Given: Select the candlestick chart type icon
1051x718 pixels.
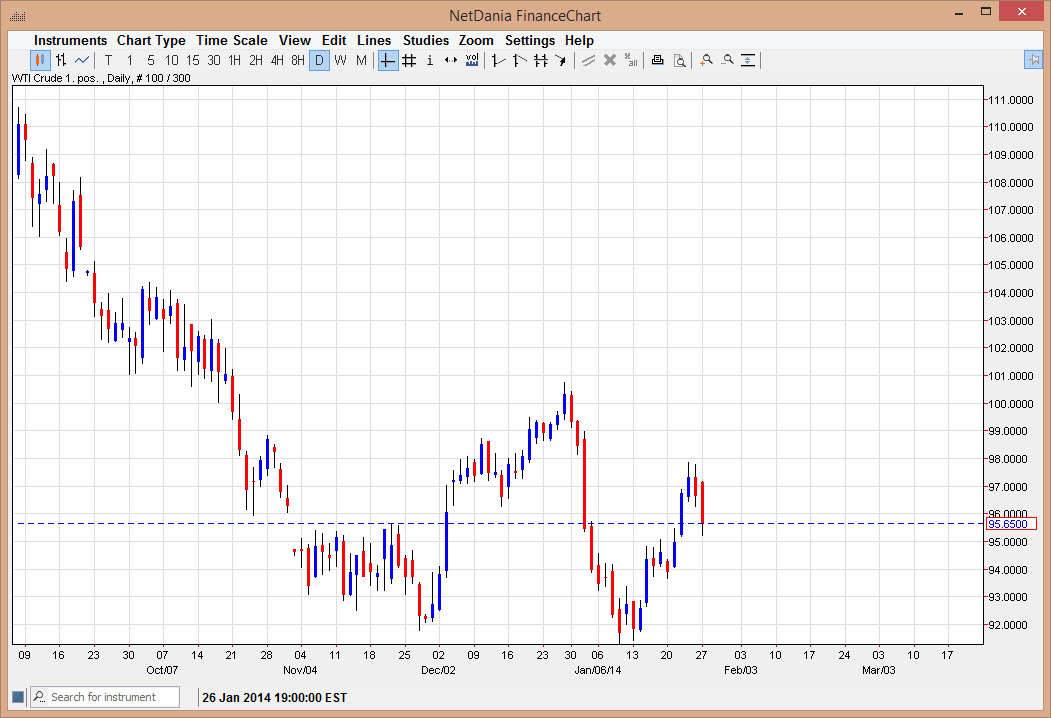Looking at the screenshot, I should (x=41, y=60).
